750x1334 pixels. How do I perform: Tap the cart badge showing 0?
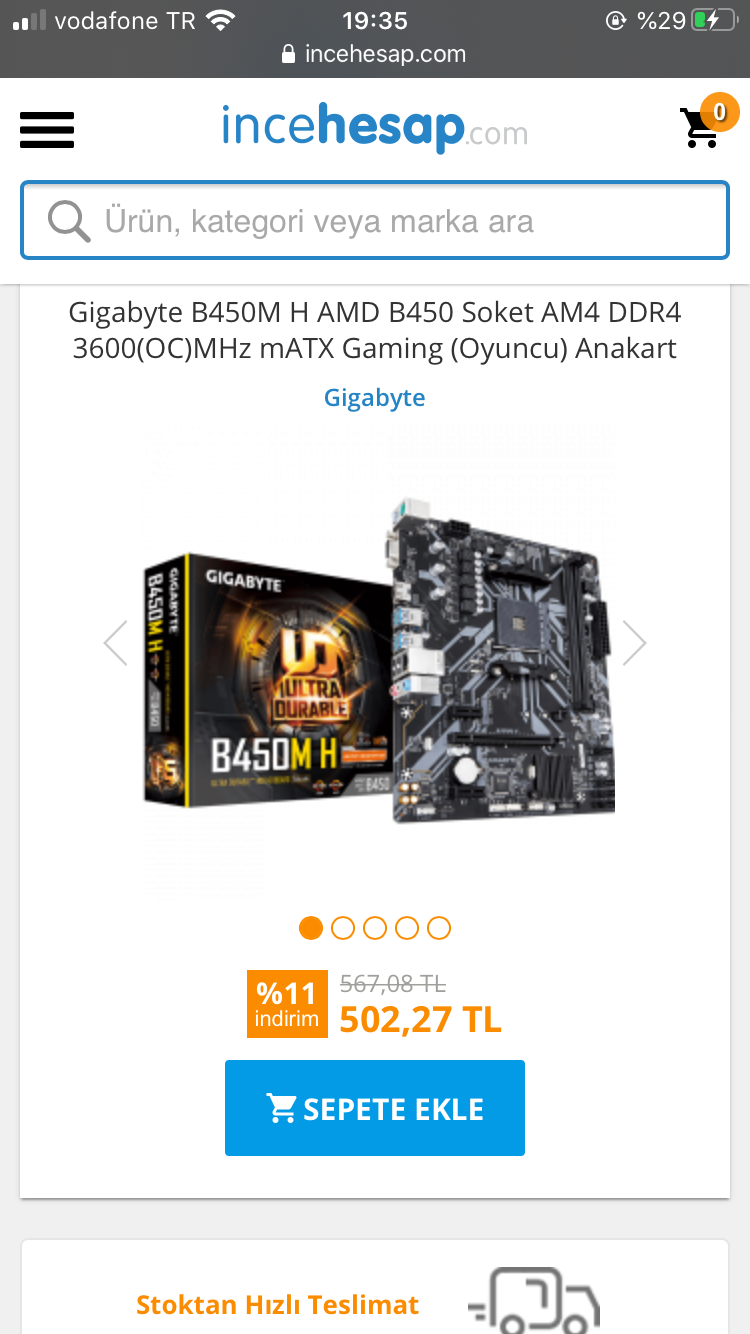(719, 112)
